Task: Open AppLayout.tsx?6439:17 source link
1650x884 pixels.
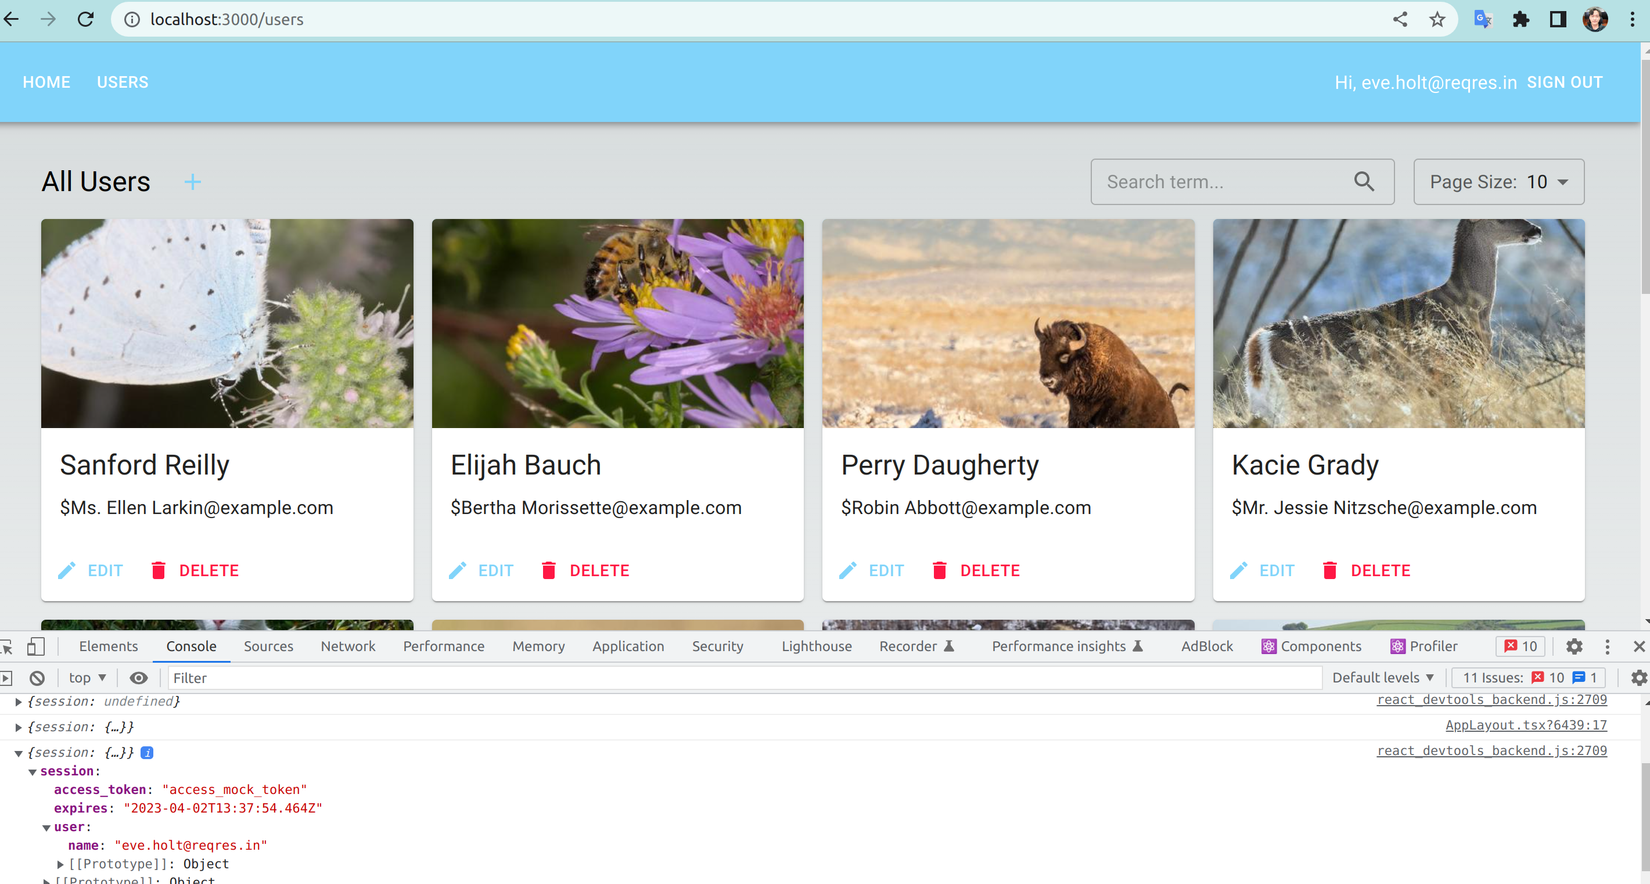Action: pos(1526,725)
